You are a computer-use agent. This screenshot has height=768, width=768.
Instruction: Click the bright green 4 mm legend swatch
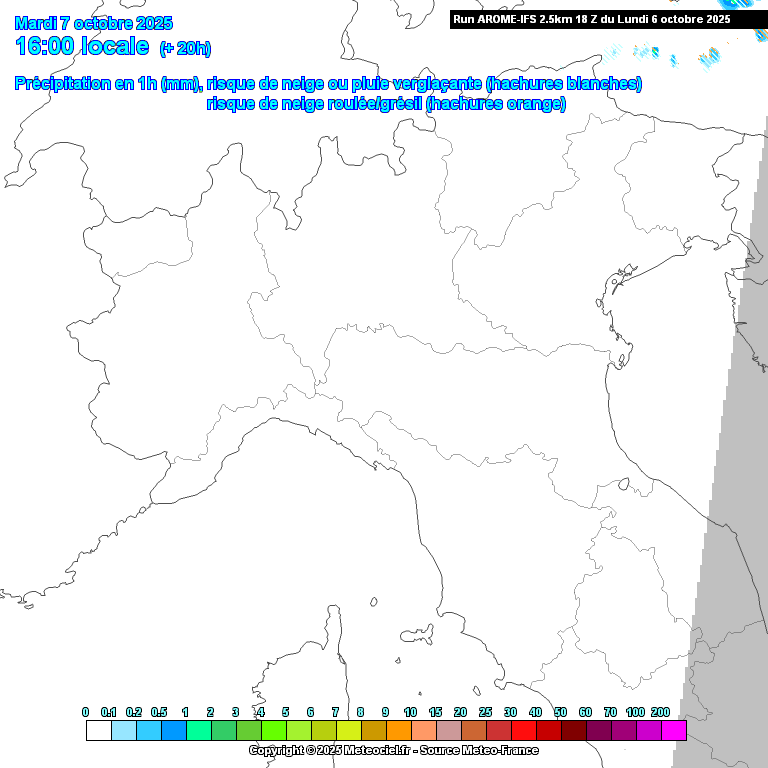click(273, 731)
